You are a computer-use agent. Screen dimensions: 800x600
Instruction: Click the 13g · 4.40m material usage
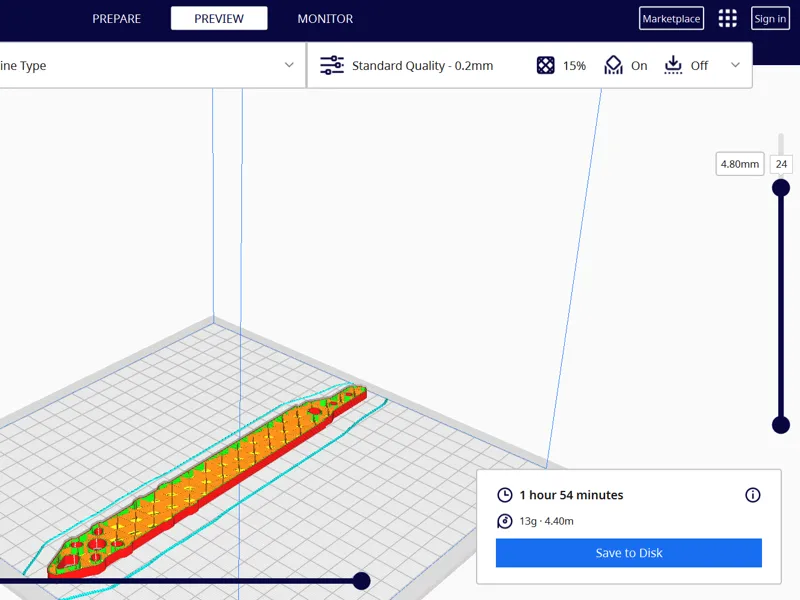pyautogui.click(x=546, y=521)
